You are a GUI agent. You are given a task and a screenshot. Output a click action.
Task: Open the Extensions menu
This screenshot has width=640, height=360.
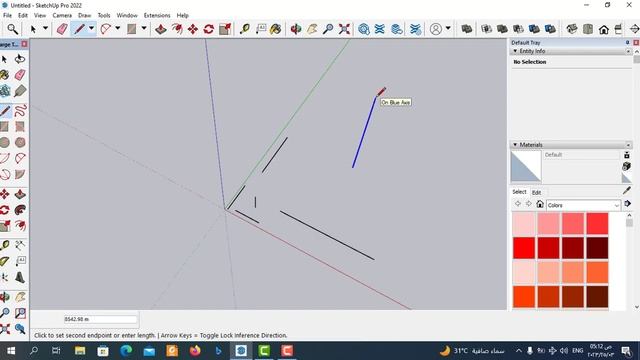pos(157,16)
